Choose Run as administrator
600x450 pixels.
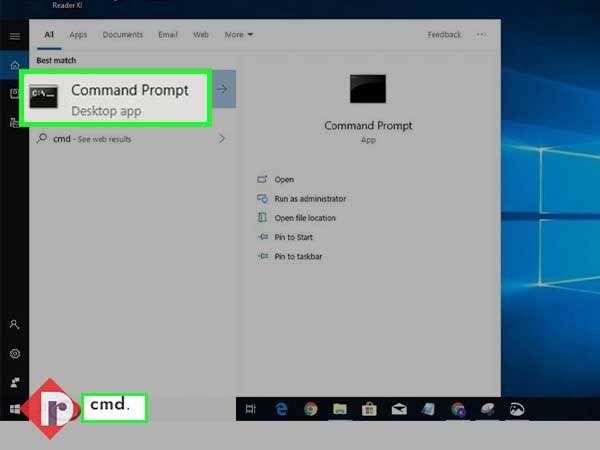[310, 199]
